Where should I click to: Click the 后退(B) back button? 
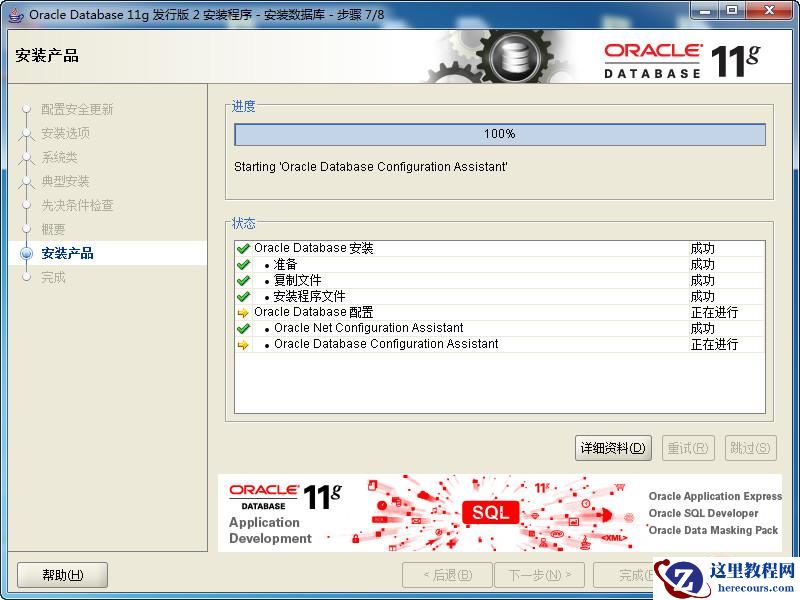click(x=447, y=575)
